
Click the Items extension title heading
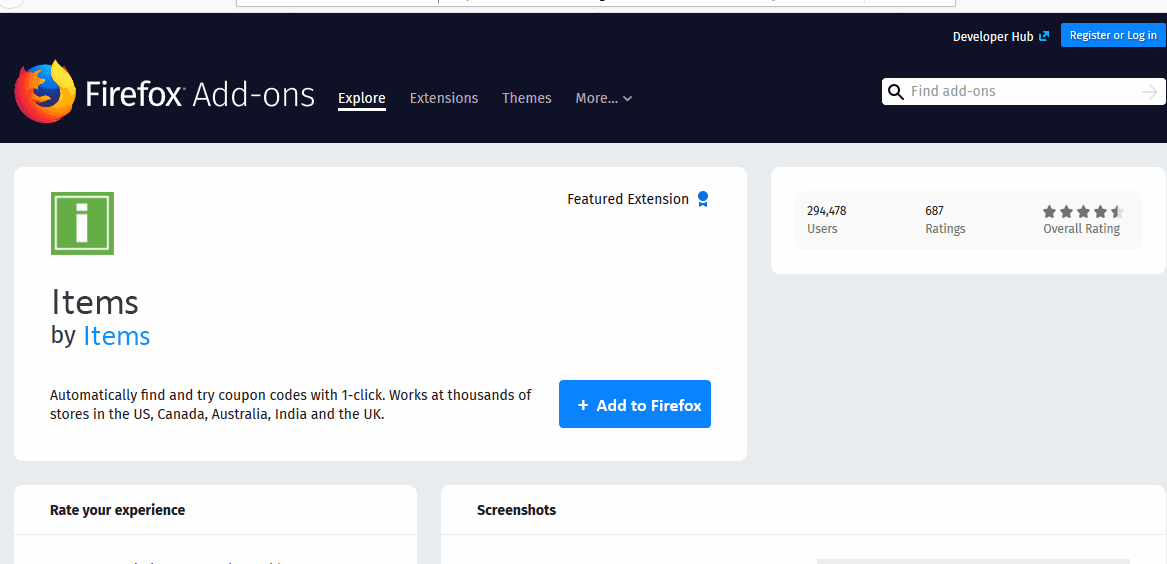point(95,302)
